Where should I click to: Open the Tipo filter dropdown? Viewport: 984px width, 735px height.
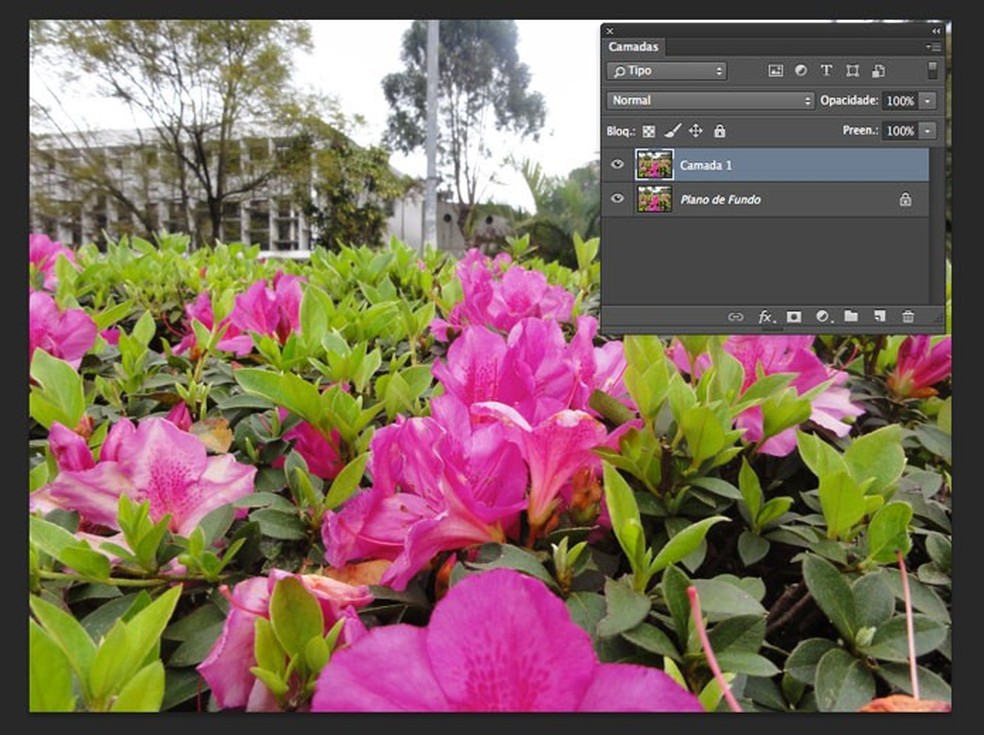[x=666, y=71]
